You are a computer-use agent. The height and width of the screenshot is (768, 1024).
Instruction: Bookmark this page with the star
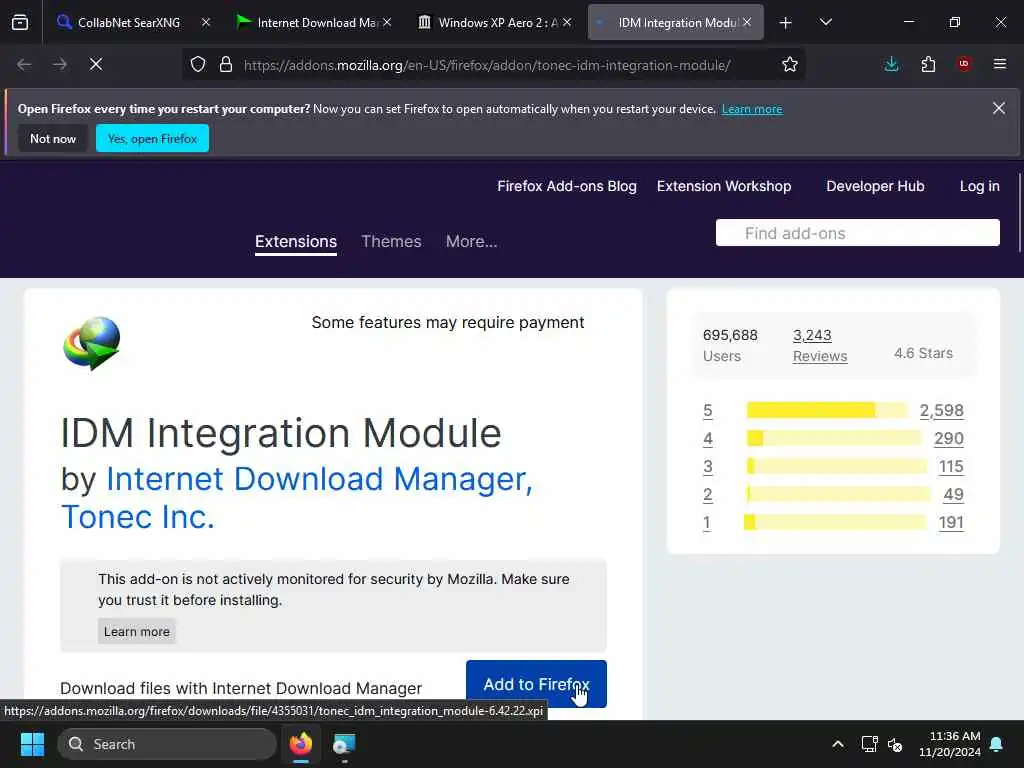tap(790, 65)
